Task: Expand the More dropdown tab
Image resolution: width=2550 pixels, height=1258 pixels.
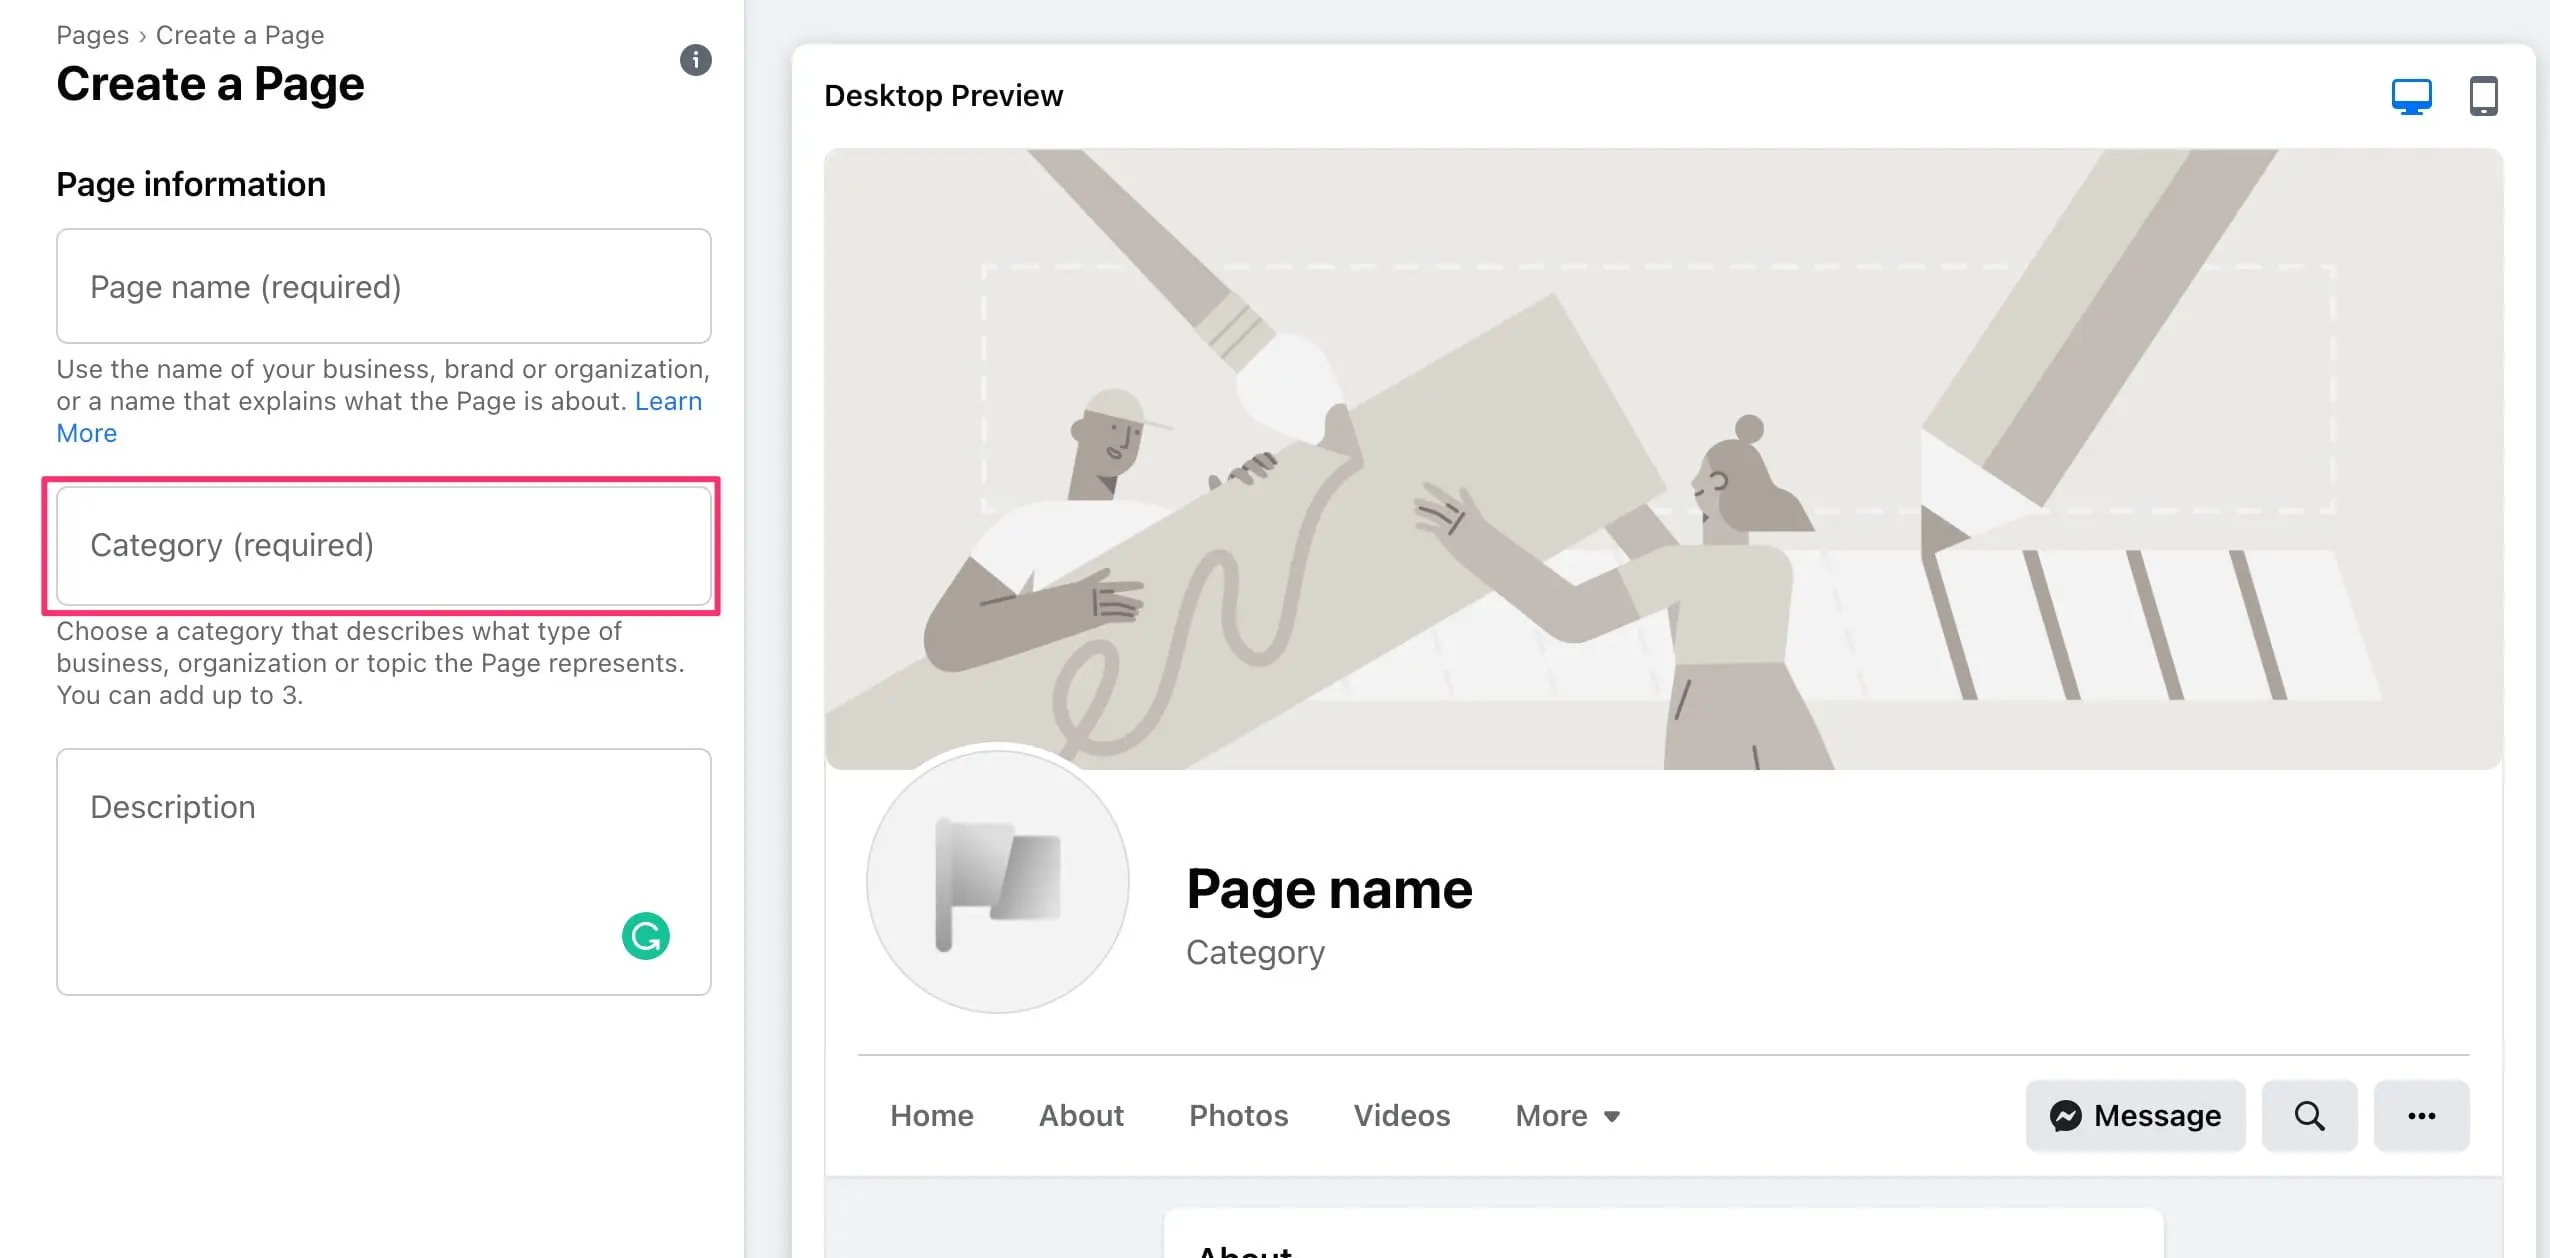Action: click(1567, 1115)
